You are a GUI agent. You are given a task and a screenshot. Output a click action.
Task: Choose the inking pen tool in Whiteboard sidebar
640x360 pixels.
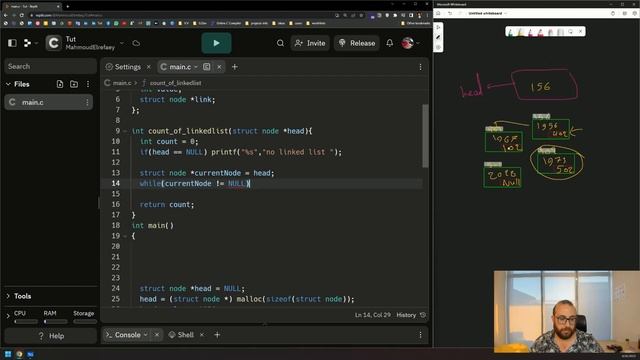438,37
